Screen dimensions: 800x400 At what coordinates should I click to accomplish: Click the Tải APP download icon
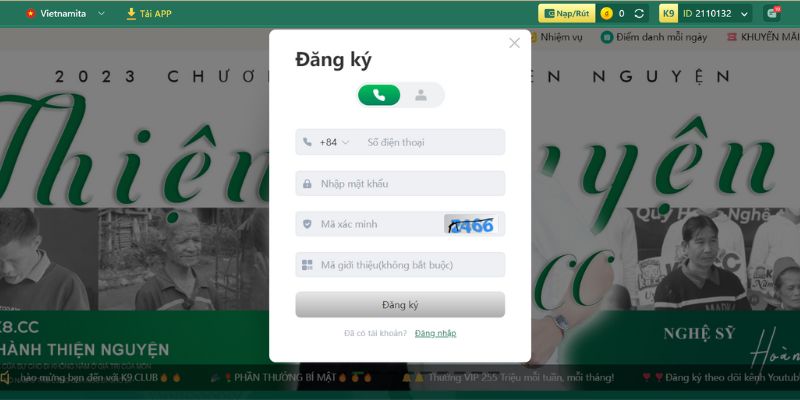coord(131,14)
